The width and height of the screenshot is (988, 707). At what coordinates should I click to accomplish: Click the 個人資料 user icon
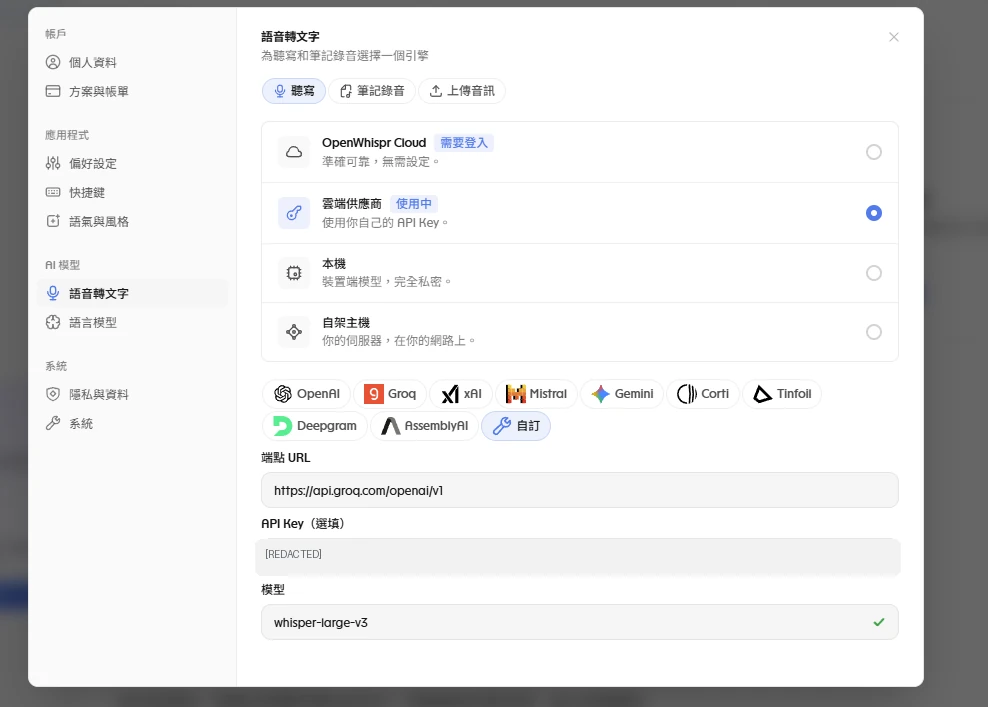coord(53,62)
